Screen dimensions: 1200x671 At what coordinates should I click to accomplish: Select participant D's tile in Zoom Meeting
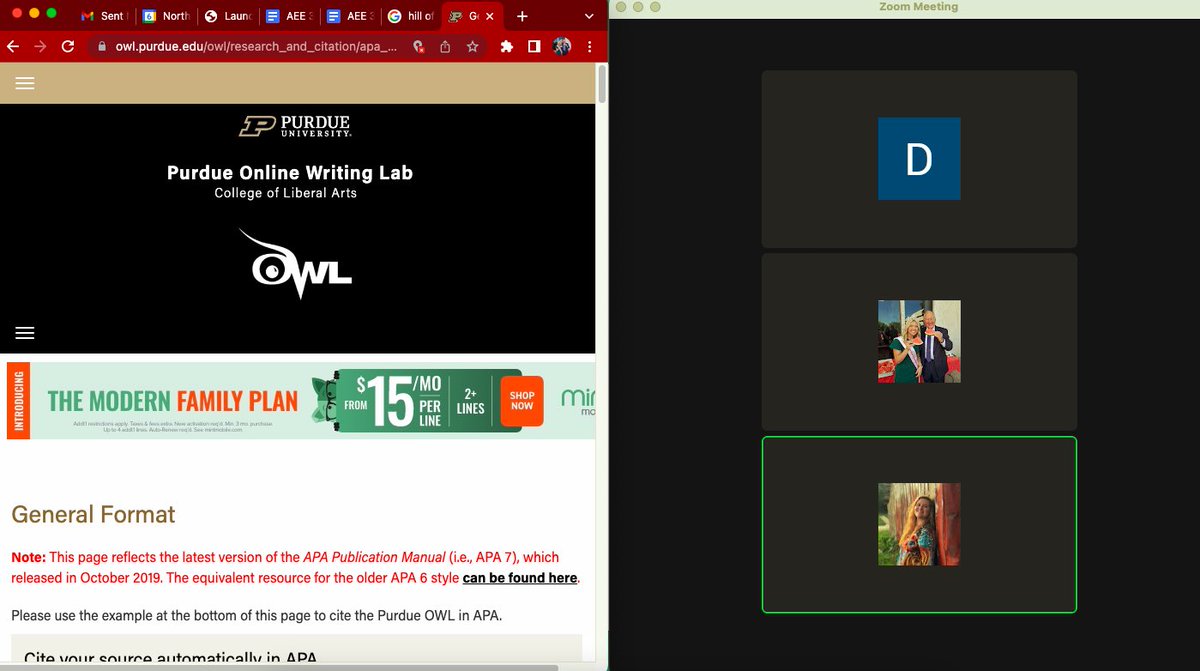(x=919, y=159)
